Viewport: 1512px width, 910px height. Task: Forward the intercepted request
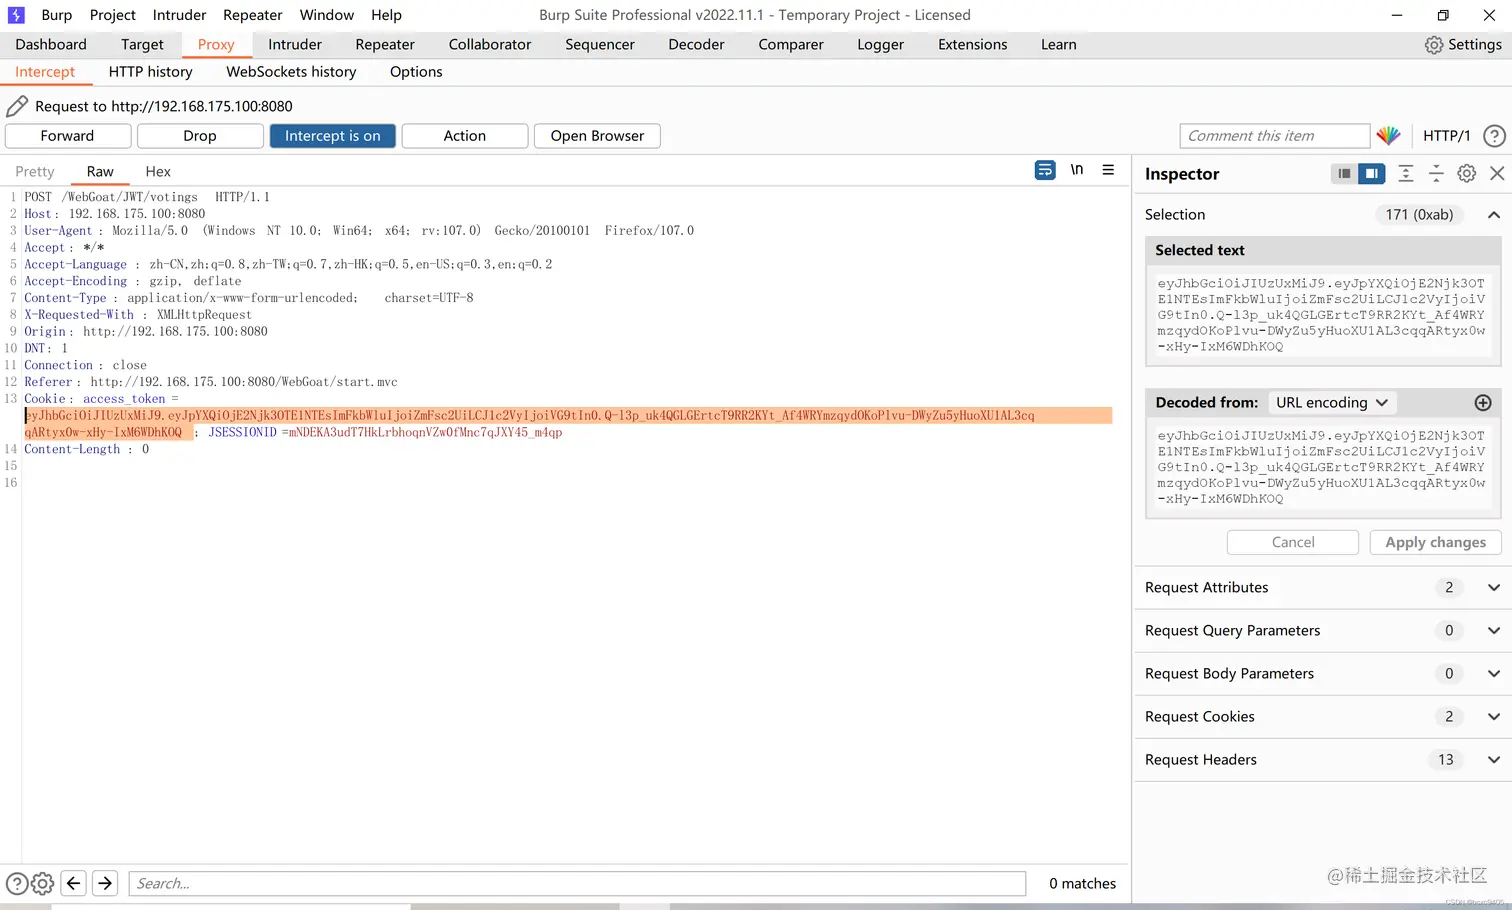pos(68,136)
